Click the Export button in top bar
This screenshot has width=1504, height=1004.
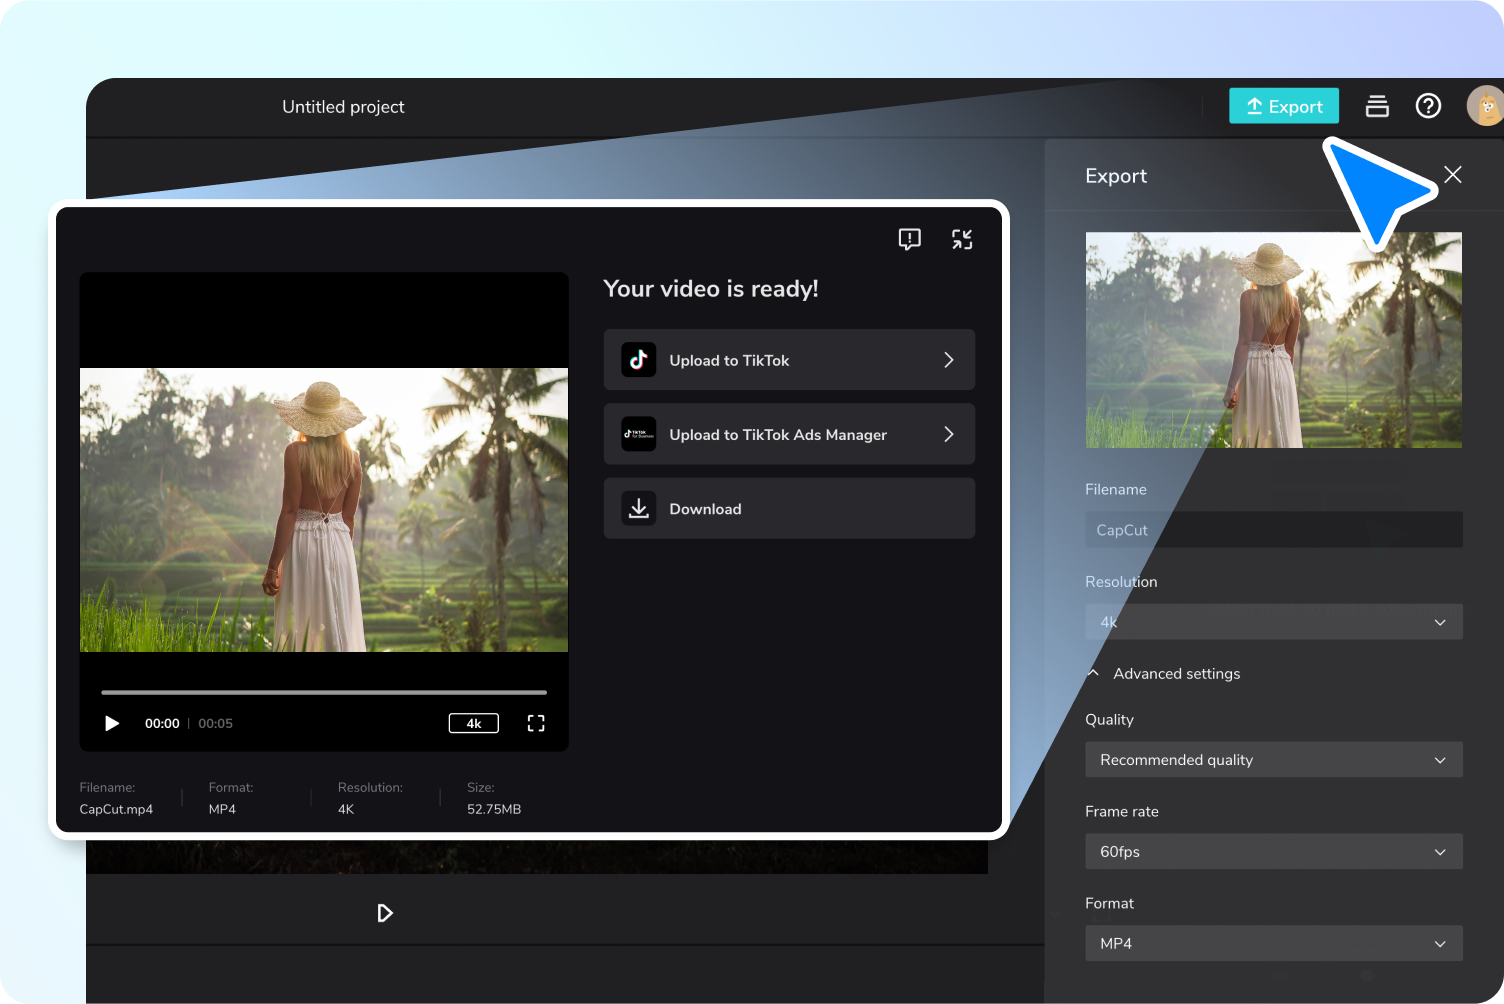[1283, 106]
